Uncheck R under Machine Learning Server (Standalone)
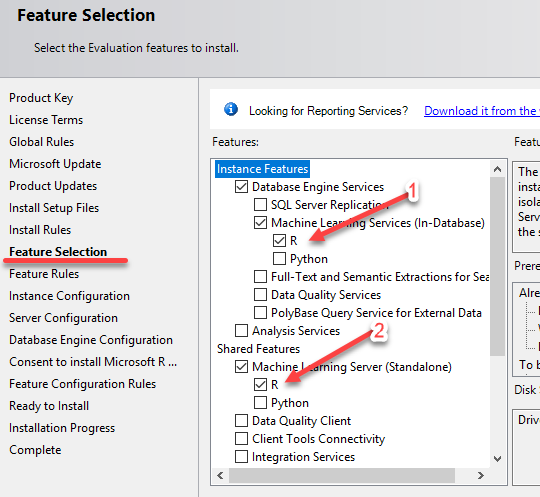The width and height of the screenshot is (540, 497). coord(260,384)
